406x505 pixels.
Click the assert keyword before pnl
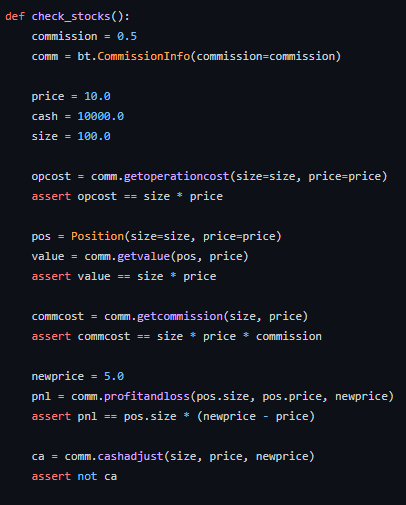click(51, 416)
